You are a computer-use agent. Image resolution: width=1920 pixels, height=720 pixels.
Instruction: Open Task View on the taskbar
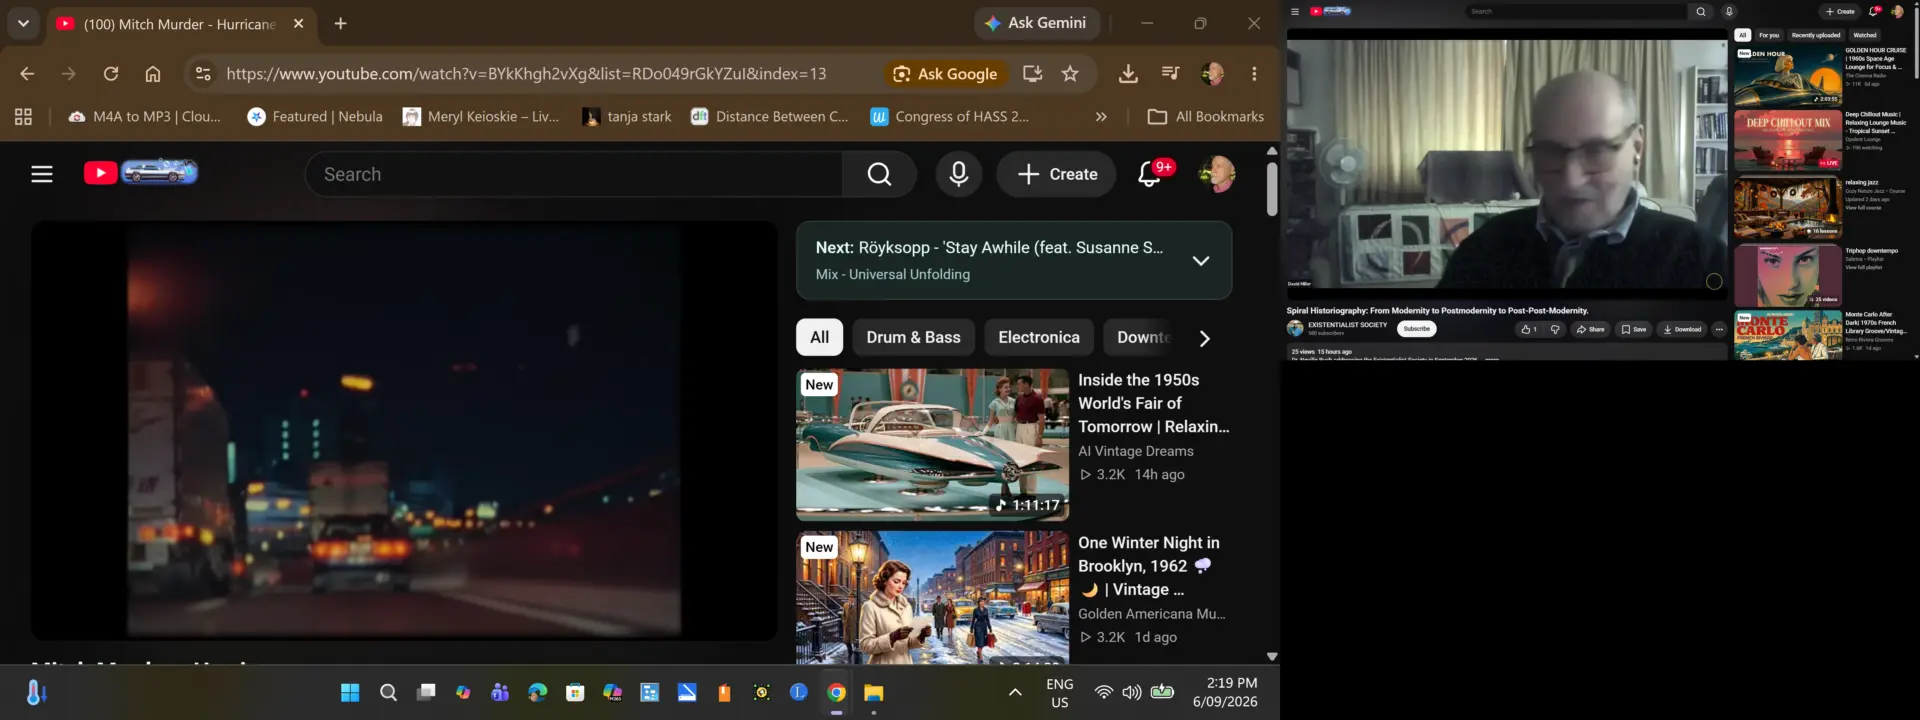426,693
